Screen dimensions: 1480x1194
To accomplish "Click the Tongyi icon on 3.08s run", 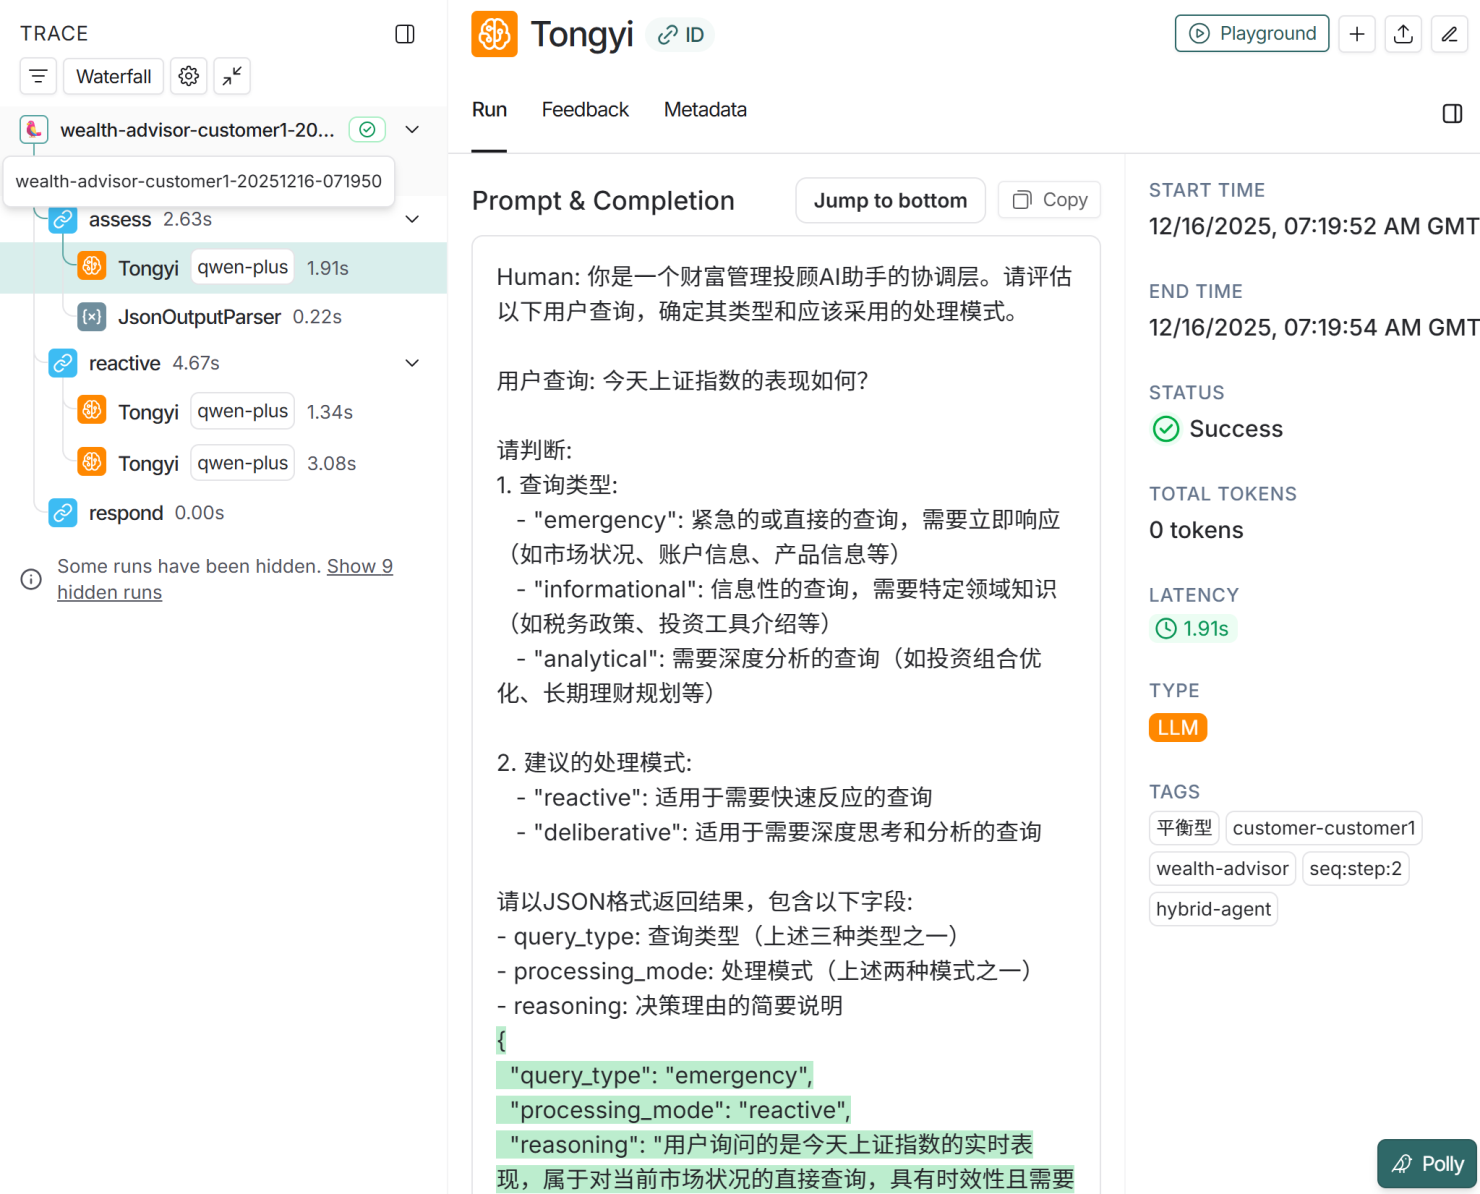I will (92, 461).
